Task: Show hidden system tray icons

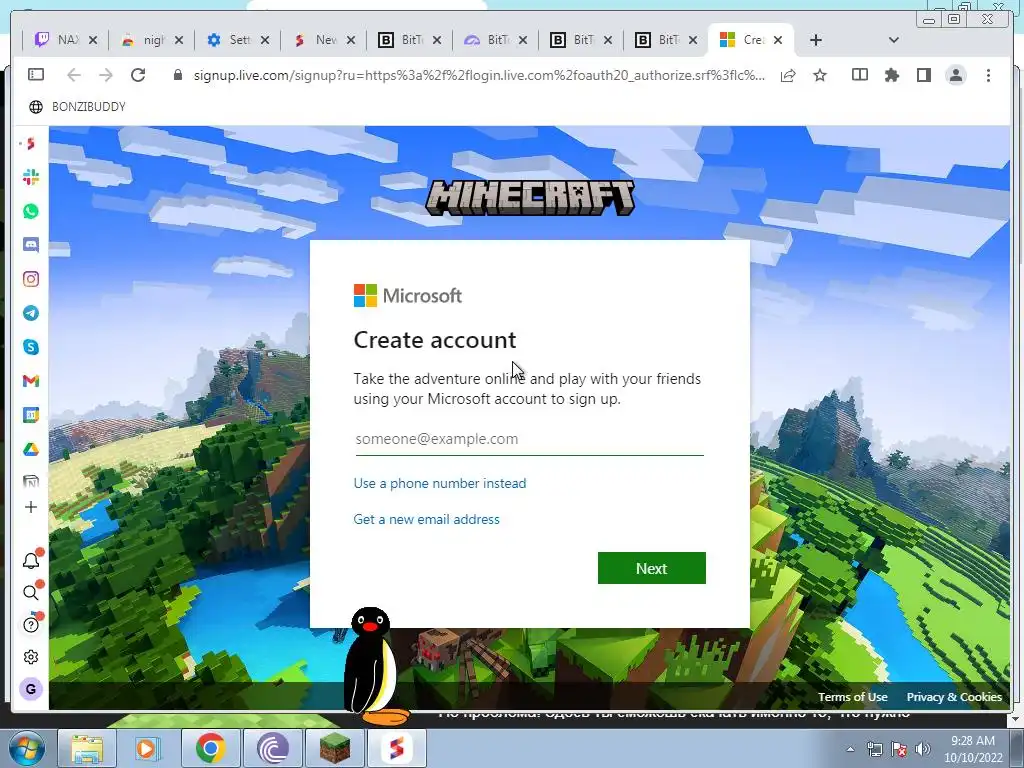Action: coord(850,749)
